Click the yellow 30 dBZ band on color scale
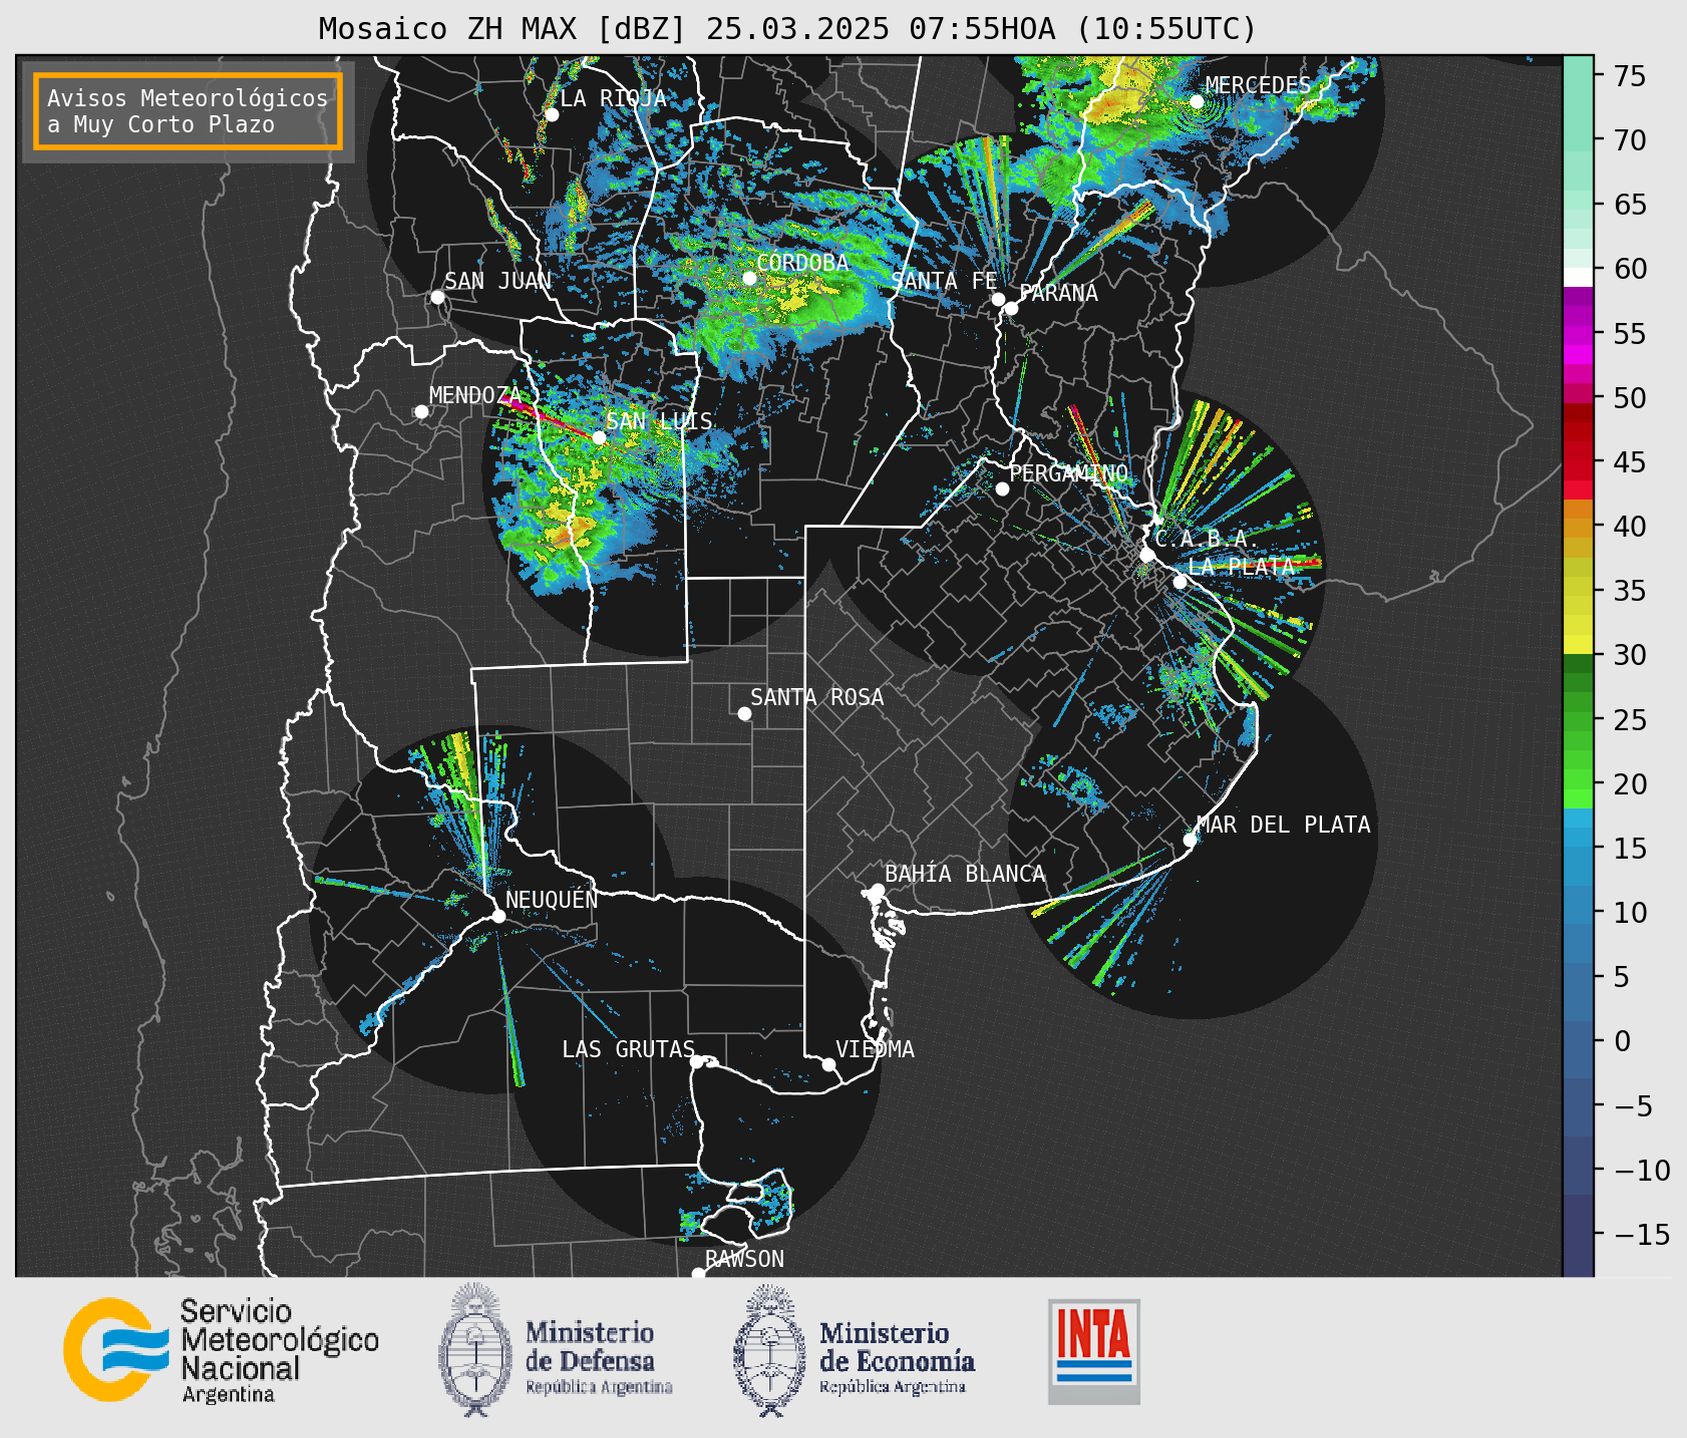 point(1577,644)
